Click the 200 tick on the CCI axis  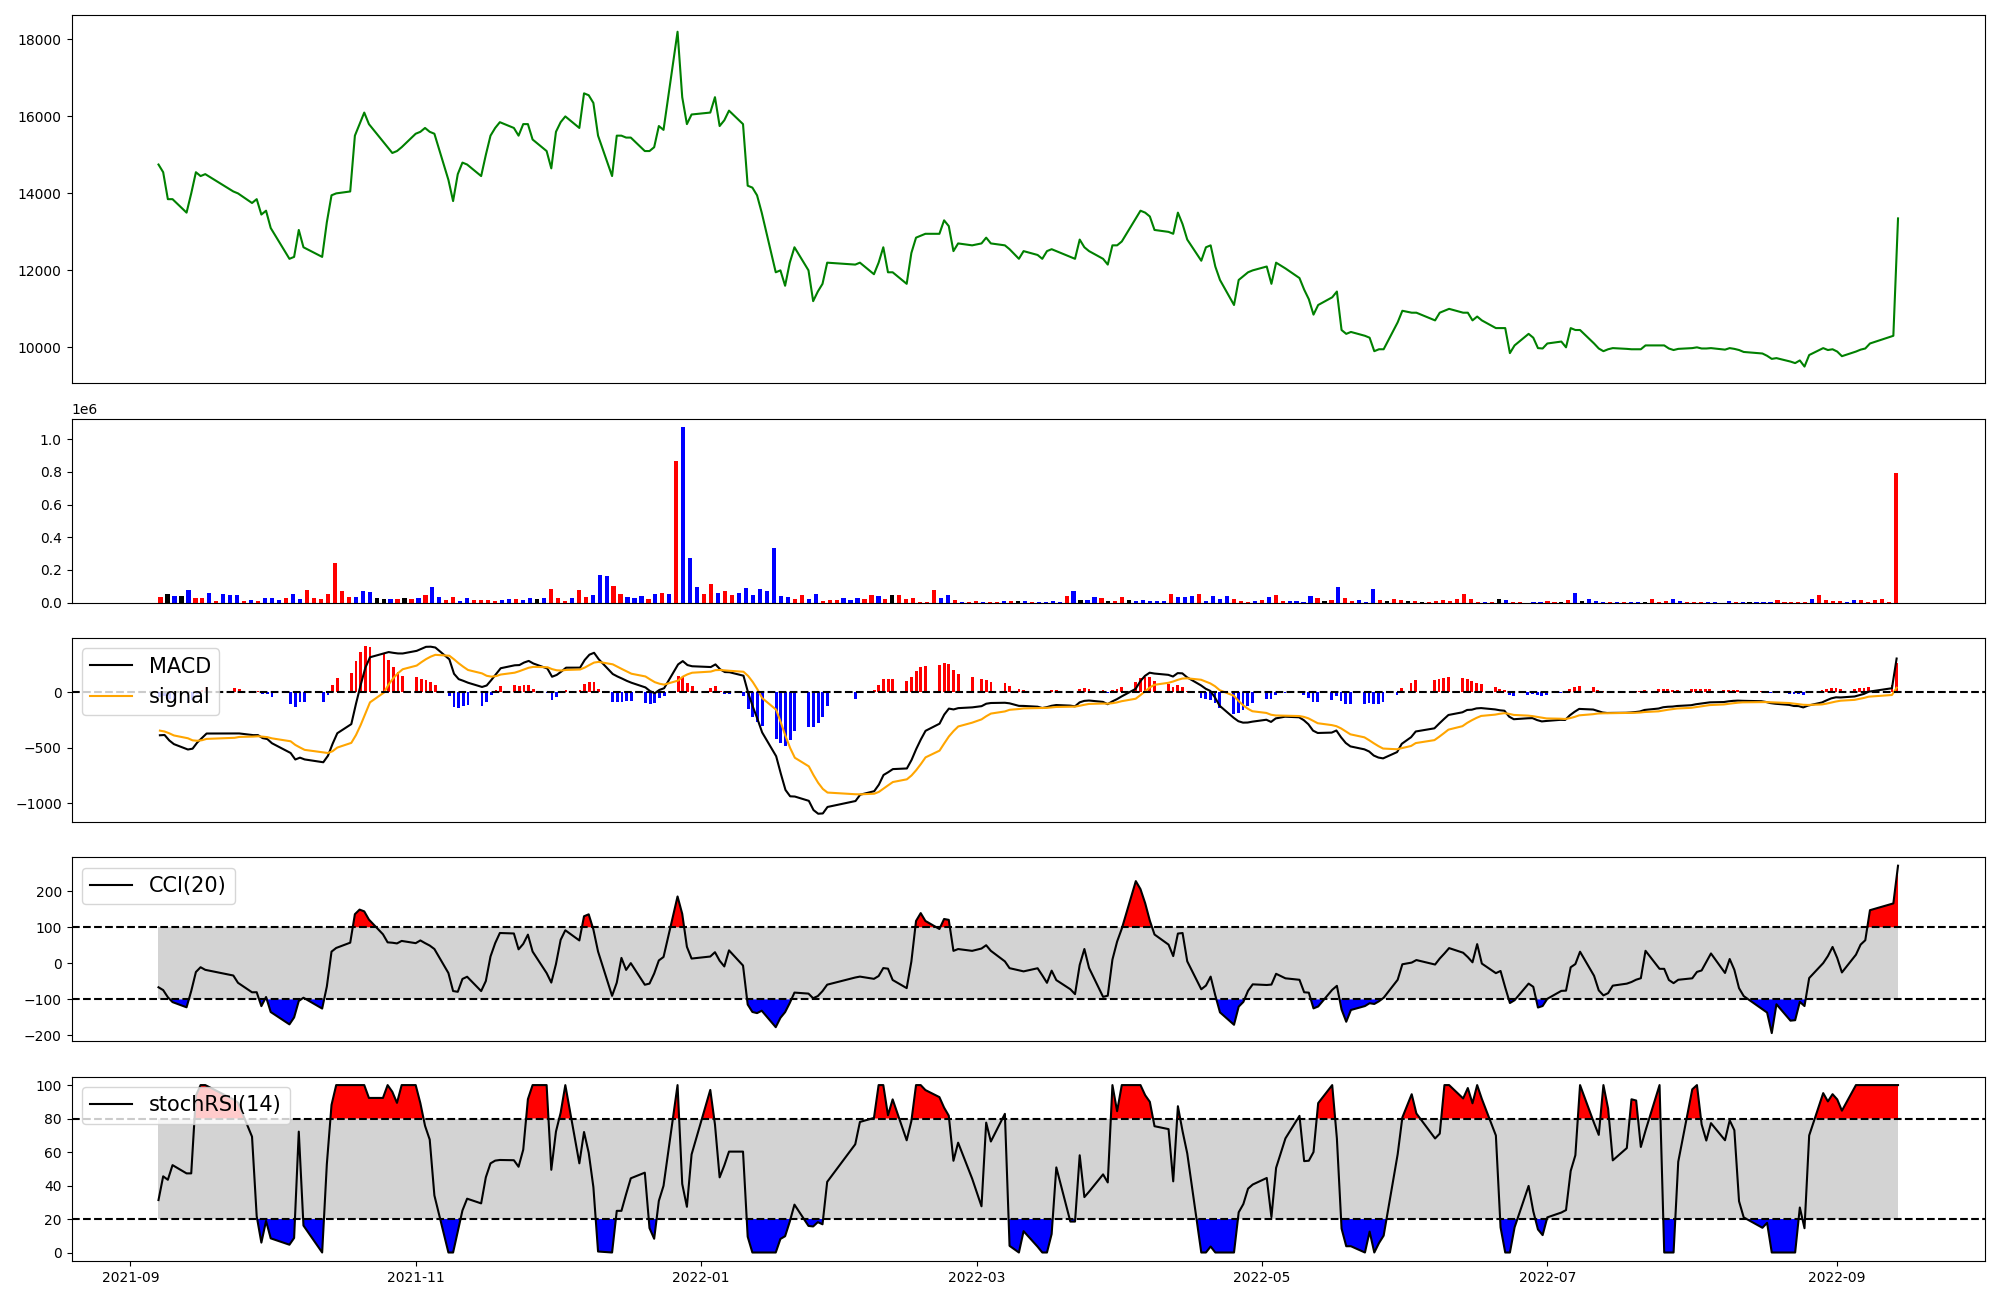[50, 892]
